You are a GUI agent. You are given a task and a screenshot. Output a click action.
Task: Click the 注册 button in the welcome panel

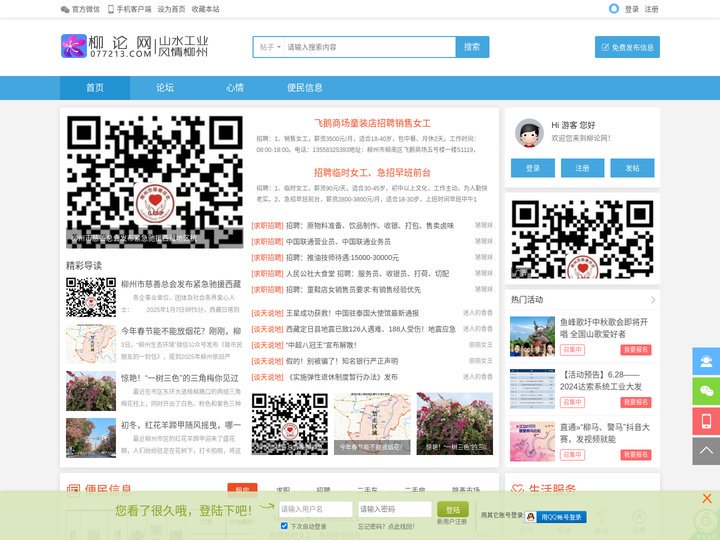(582, 168)
